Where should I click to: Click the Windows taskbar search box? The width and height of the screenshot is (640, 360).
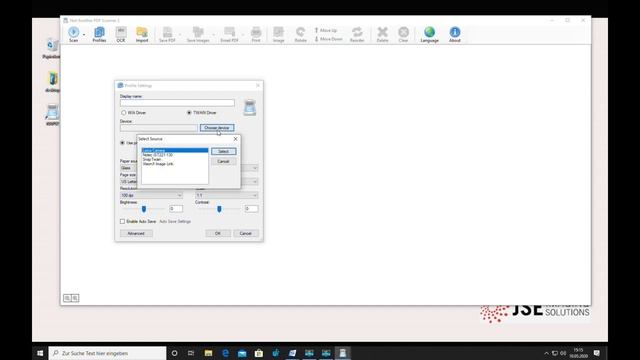click(107, 353)
